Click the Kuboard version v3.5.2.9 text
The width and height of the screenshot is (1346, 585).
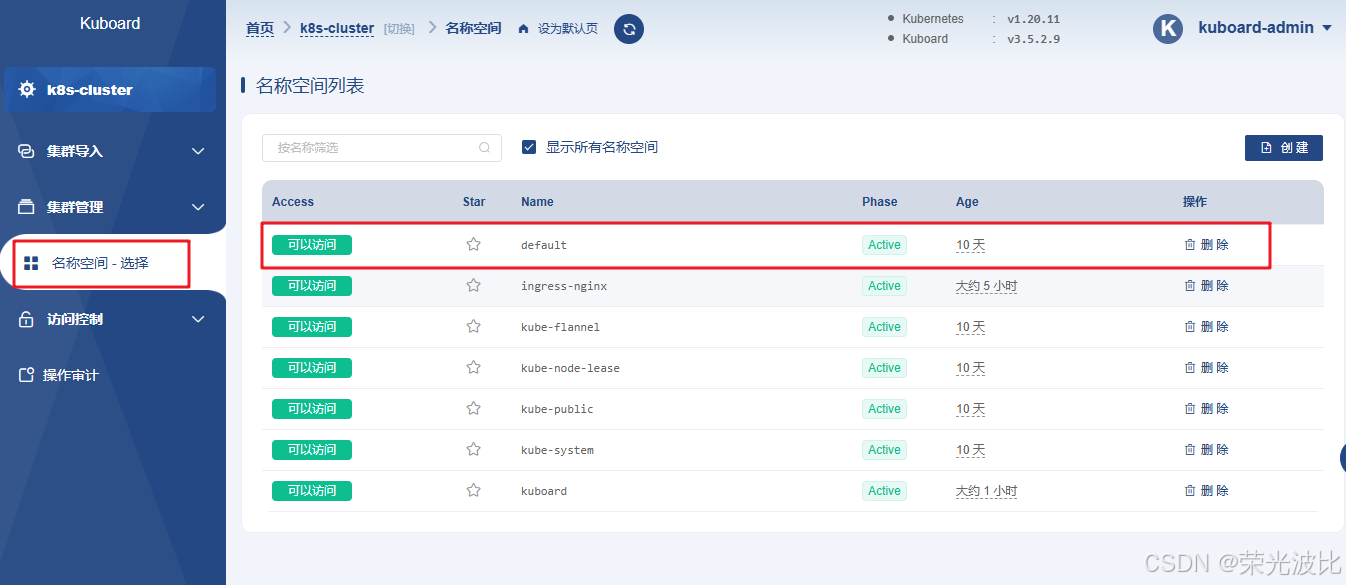1033,39
